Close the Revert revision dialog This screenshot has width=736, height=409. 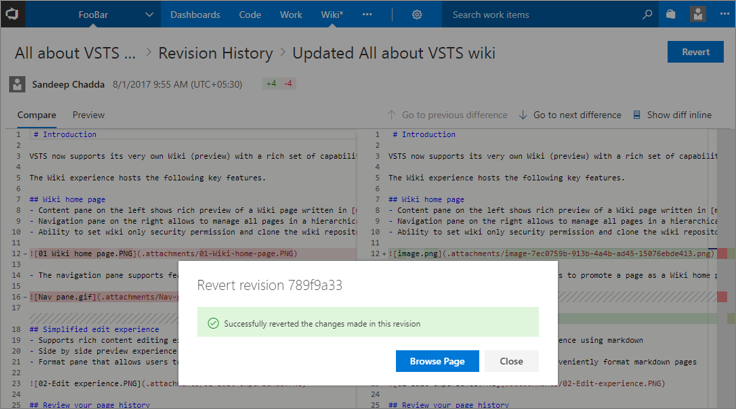point(511,361)
